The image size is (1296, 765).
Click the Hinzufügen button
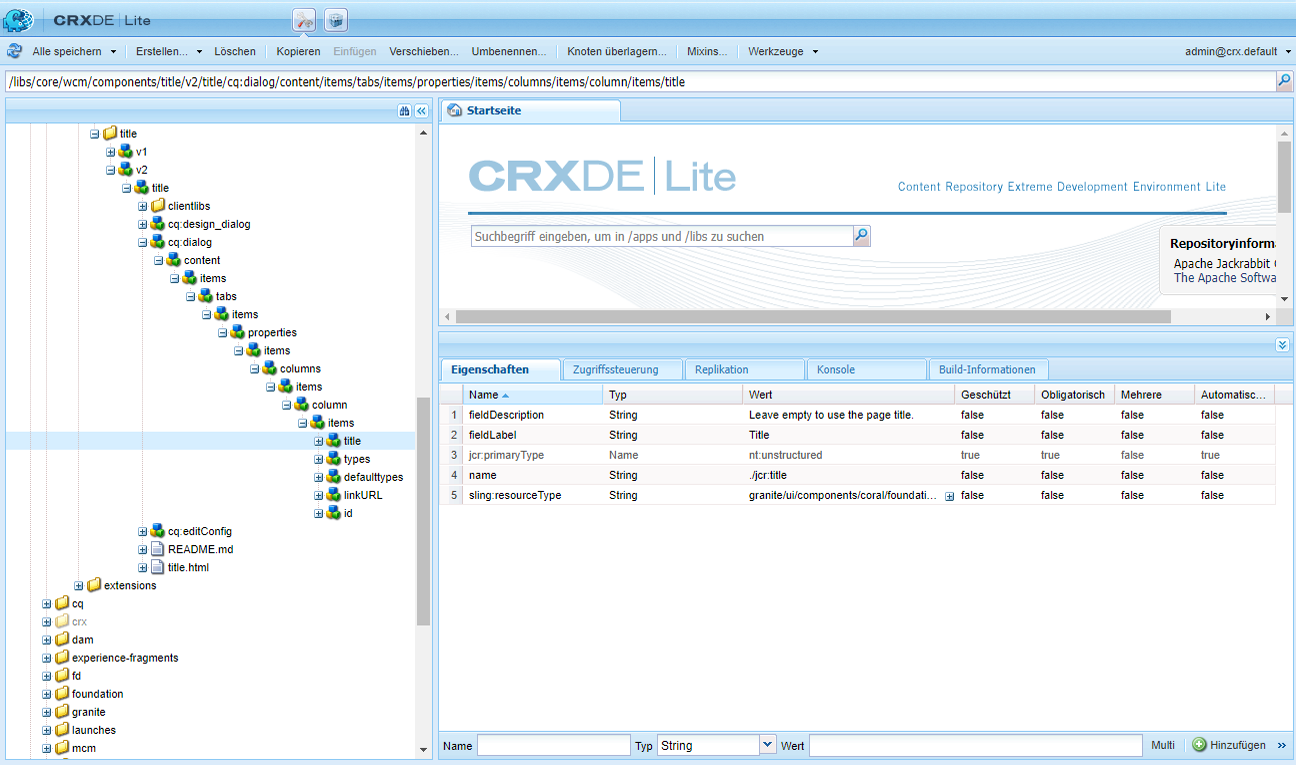click(x=1229, y=745)
